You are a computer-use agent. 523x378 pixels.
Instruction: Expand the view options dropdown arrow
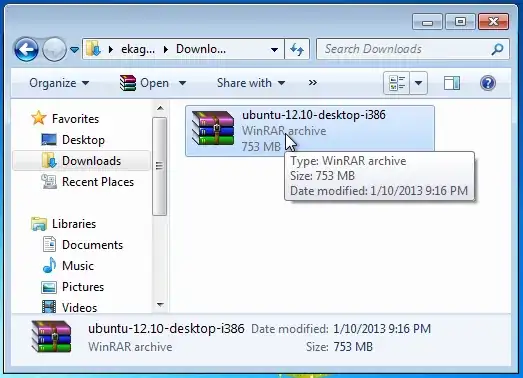coord(419,83)
